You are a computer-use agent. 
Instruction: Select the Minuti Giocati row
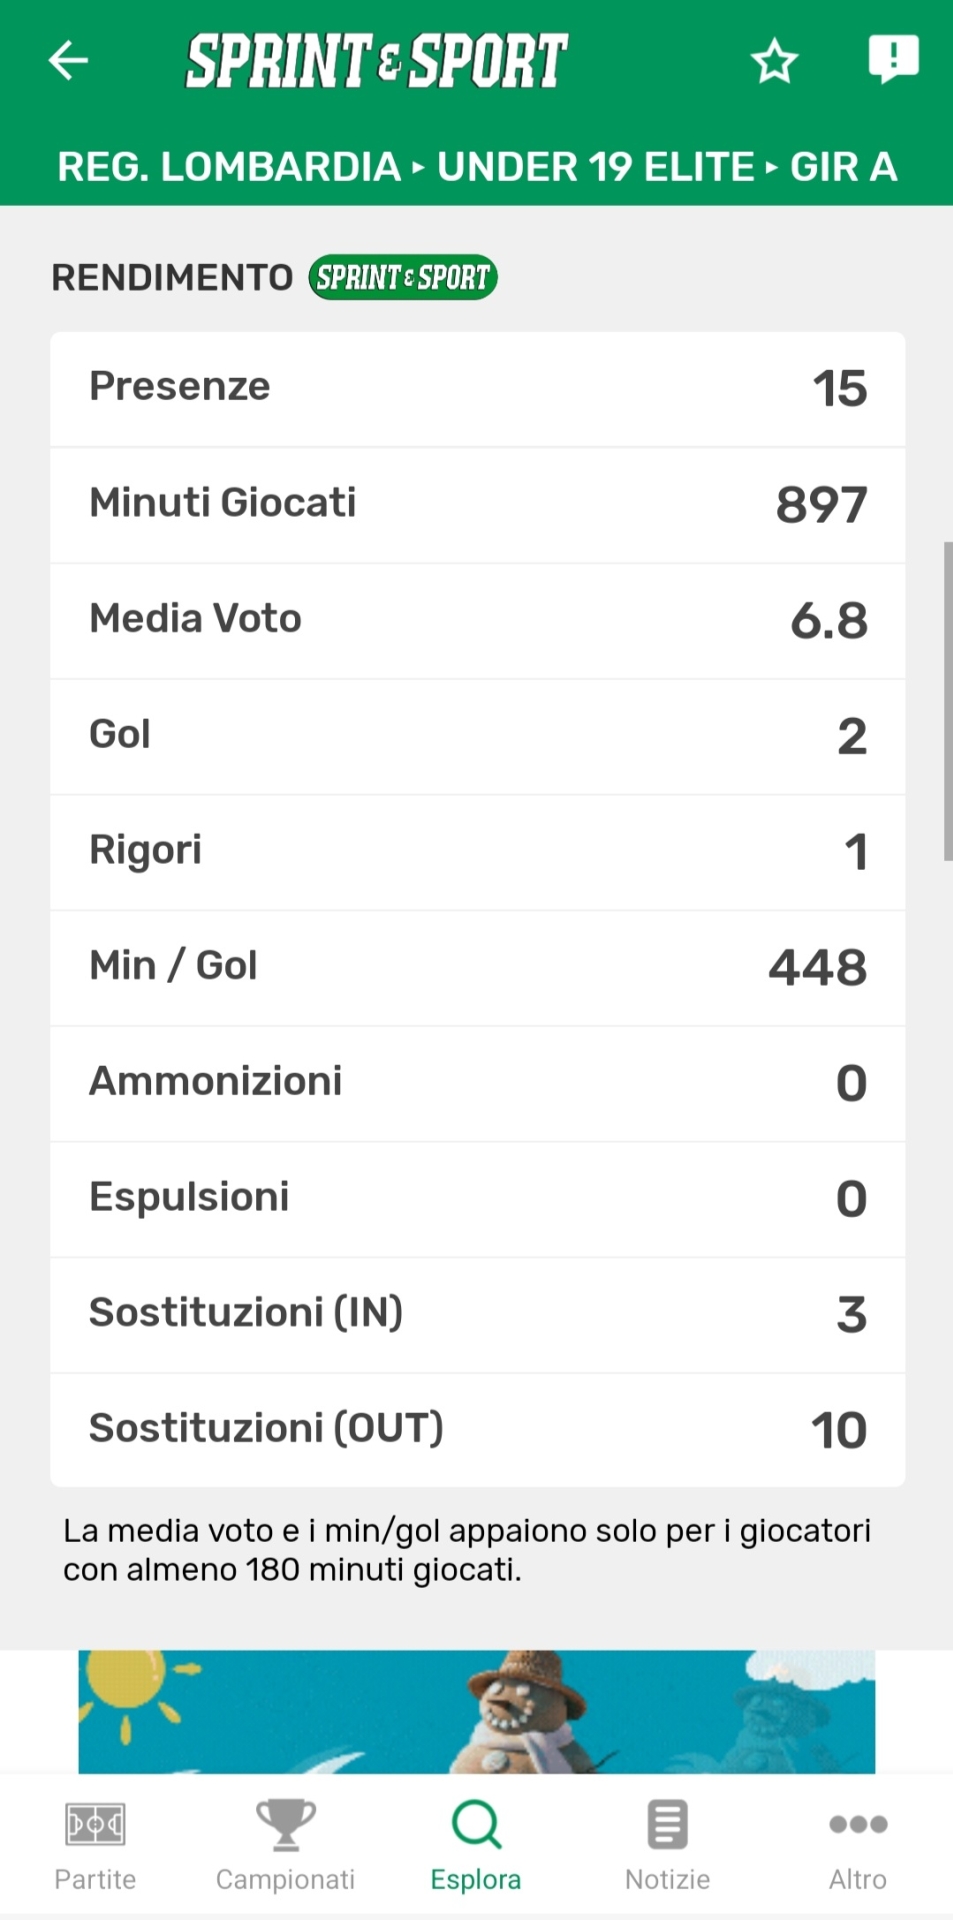click(477, 504)
